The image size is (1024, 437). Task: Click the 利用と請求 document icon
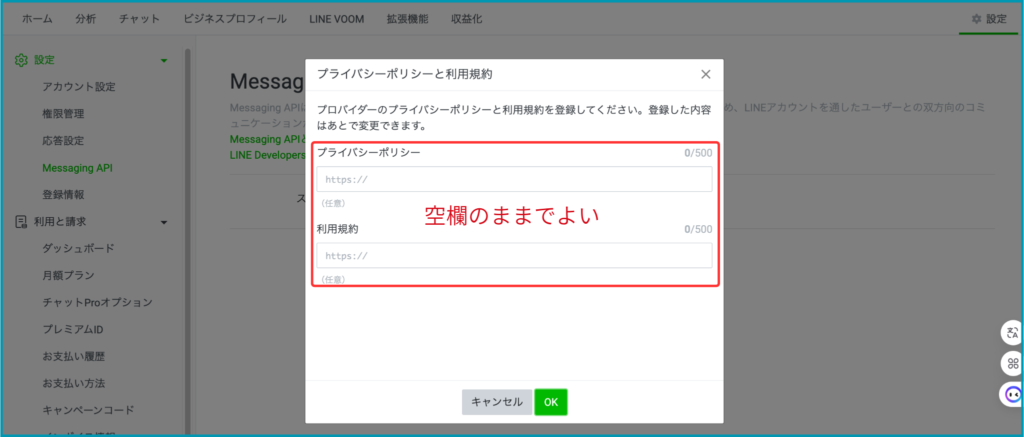tap(21, 221)
